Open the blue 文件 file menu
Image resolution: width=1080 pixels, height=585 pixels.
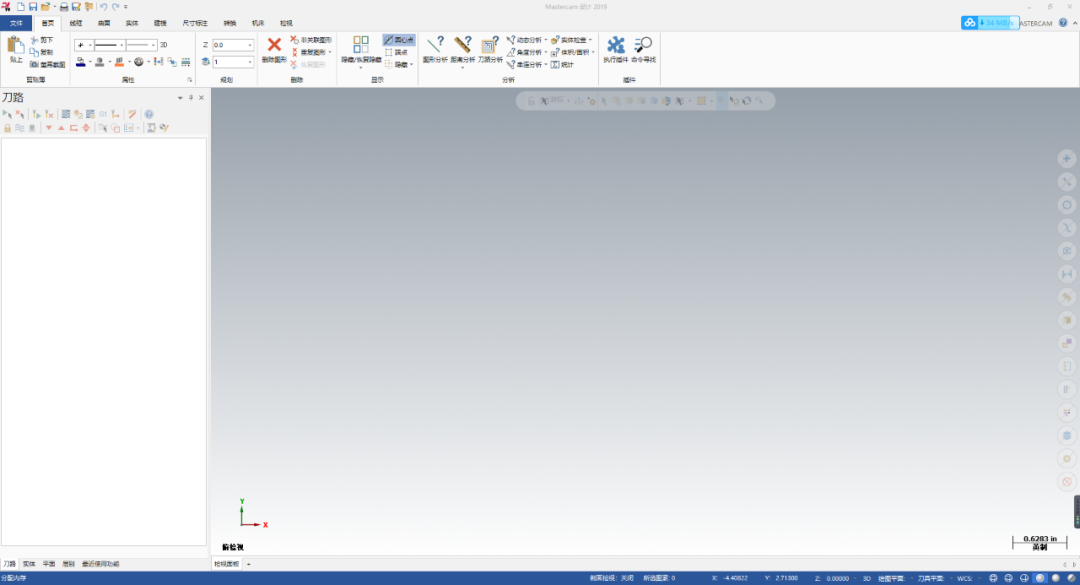[16, 23]
